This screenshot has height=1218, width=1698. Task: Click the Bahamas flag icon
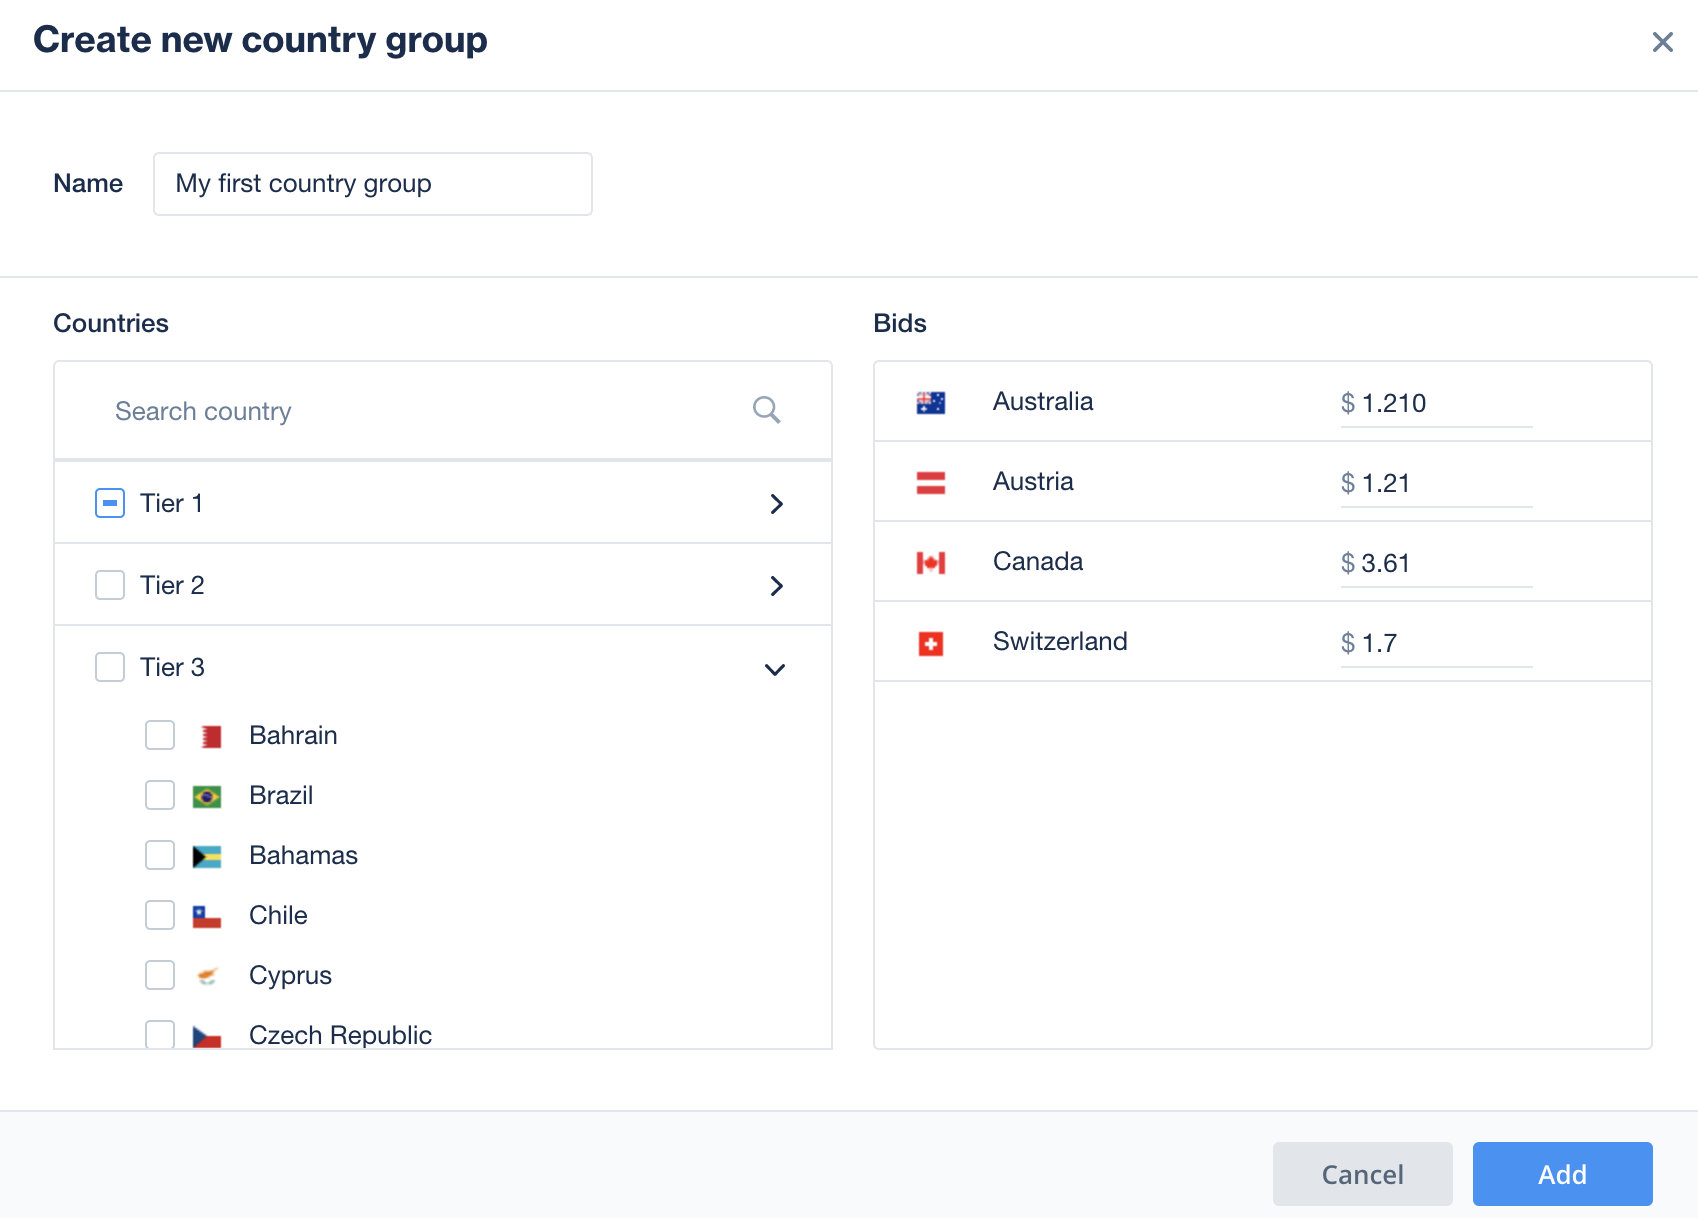207,857
